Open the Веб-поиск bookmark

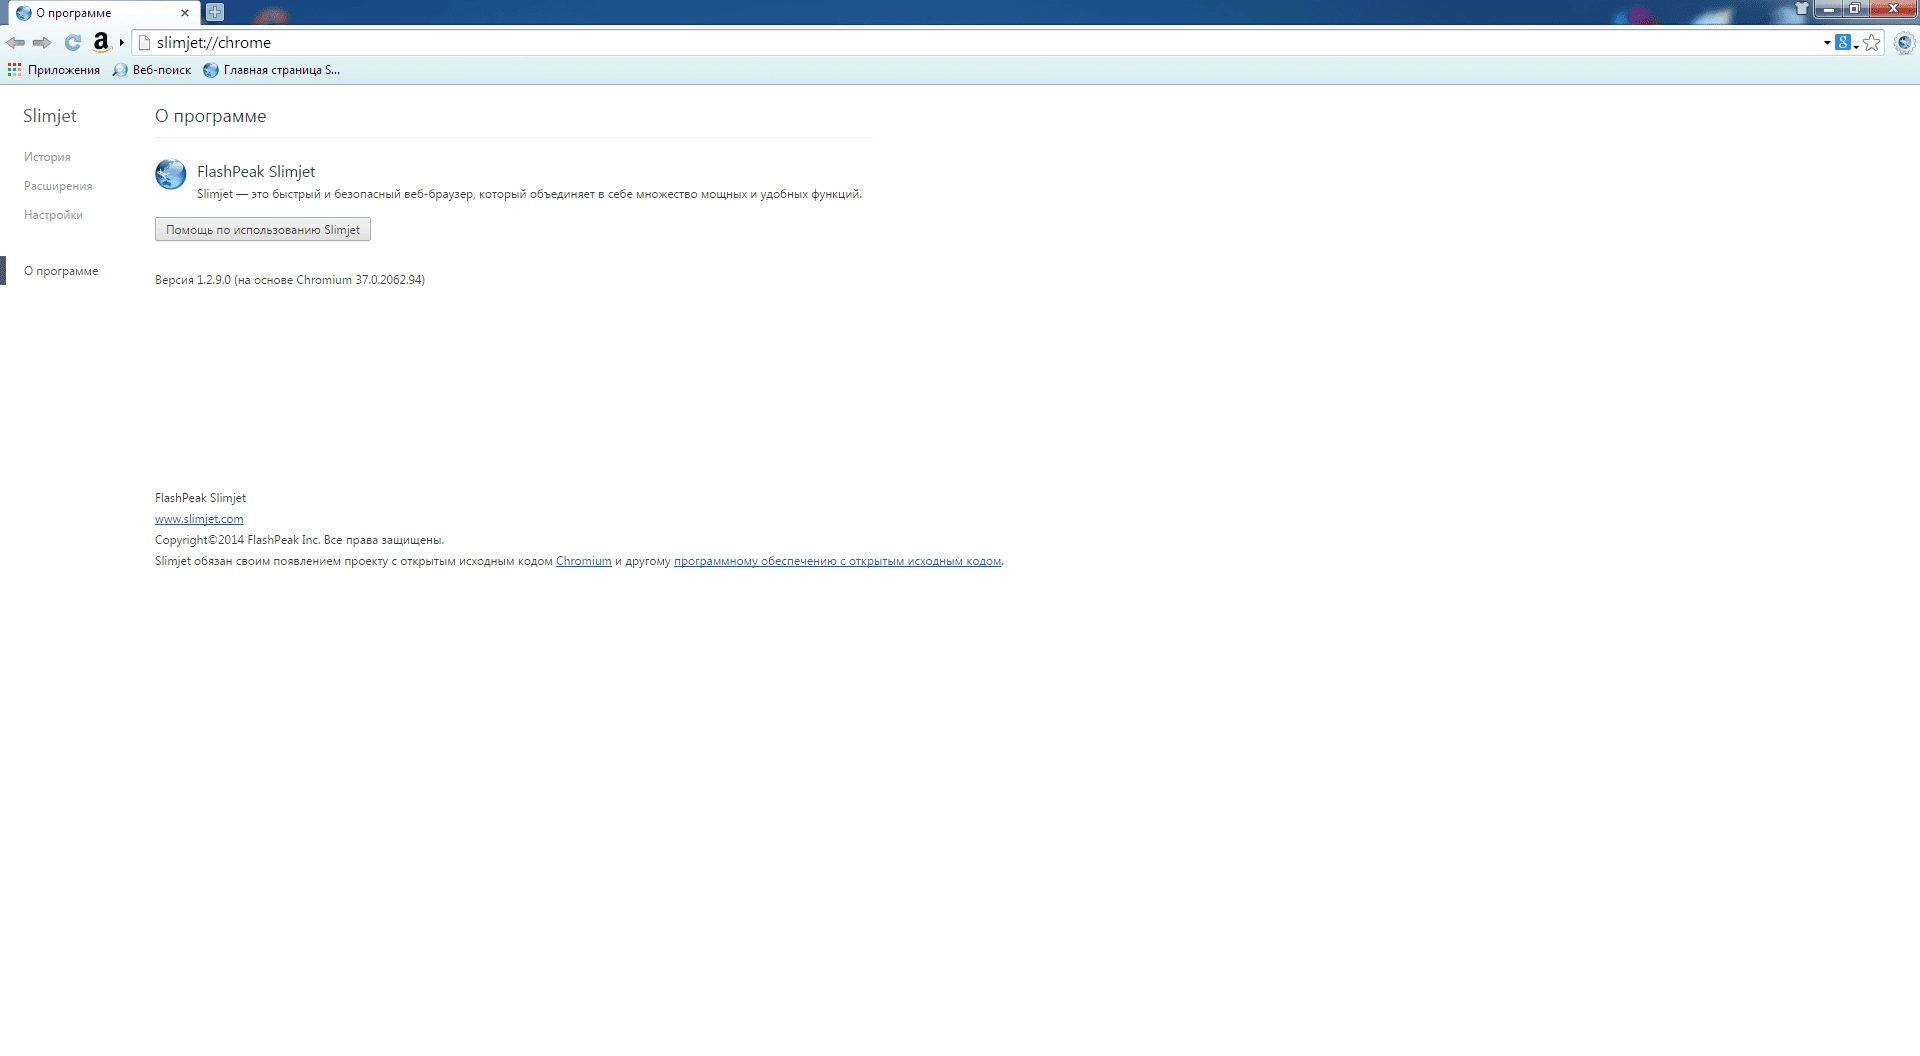point(152,70)
